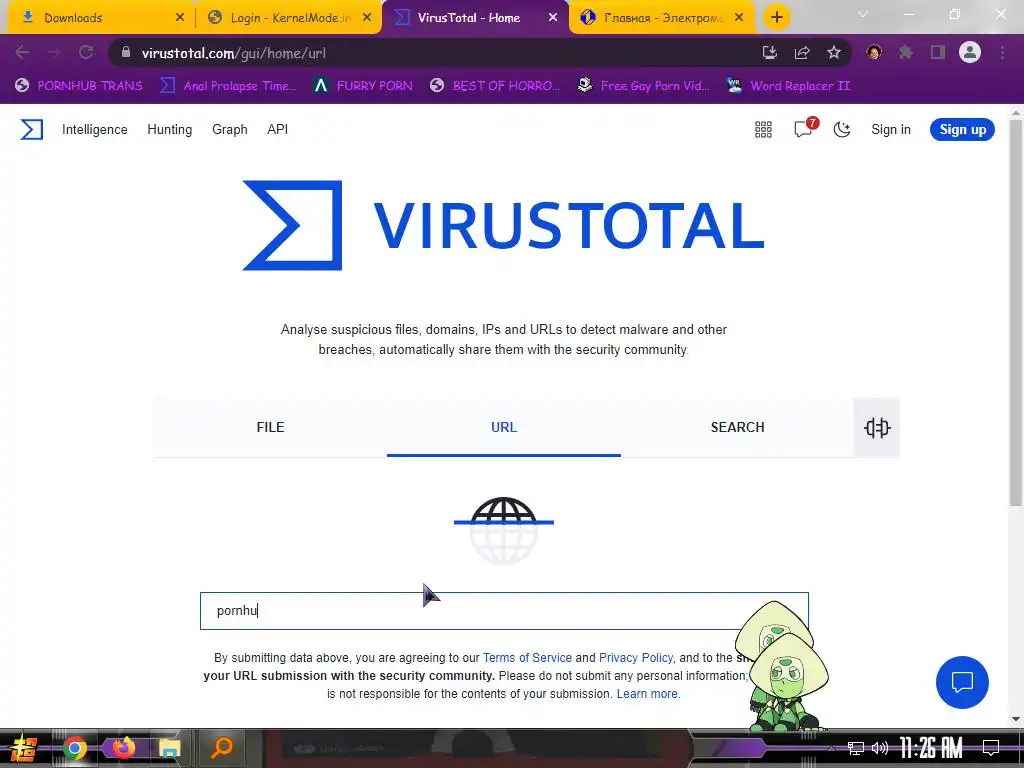Screen dimensions: 1024x768
Task: Open the Chrome profile avatar
Action: click(x=970, y=52)
